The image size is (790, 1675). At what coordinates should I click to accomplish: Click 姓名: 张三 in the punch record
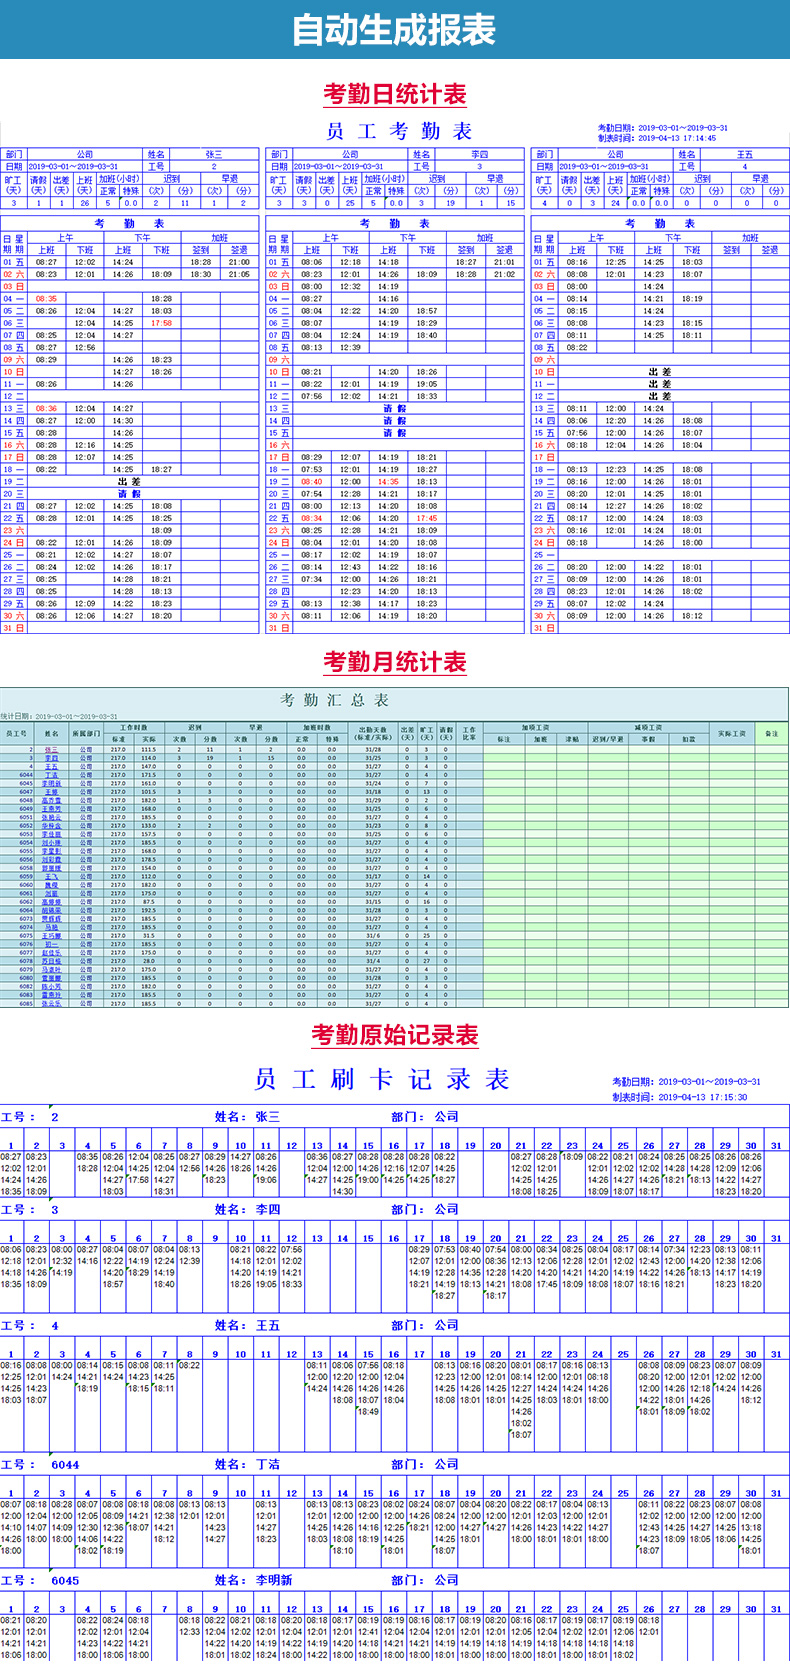pyautogui.click(x=247, y=1117)
